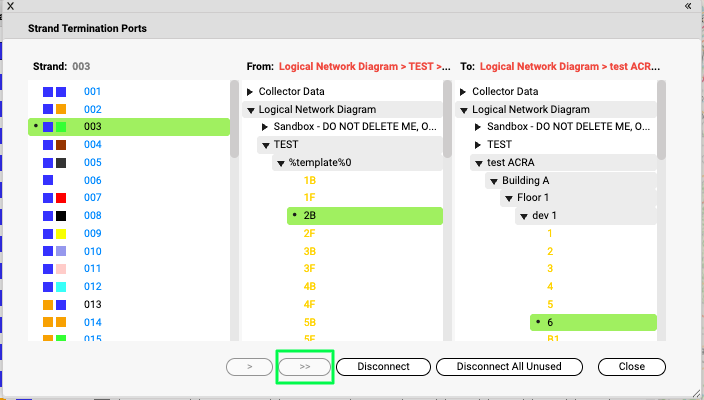This screenshot has height=400, width=704.
Task: Click the black swatch of strand 008
Action: click(61, 215)
